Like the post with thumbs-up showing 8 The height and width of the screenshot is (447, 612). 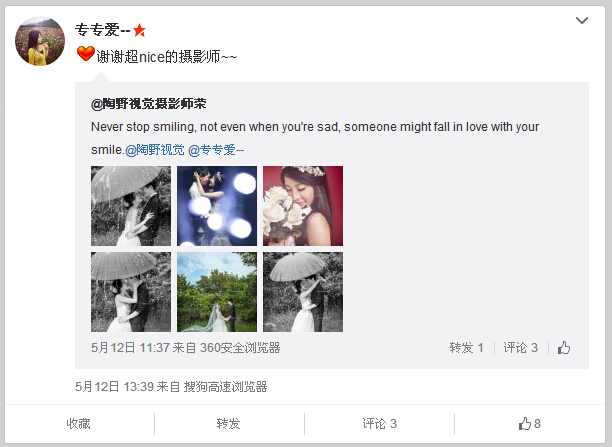[x=529, y=424]
